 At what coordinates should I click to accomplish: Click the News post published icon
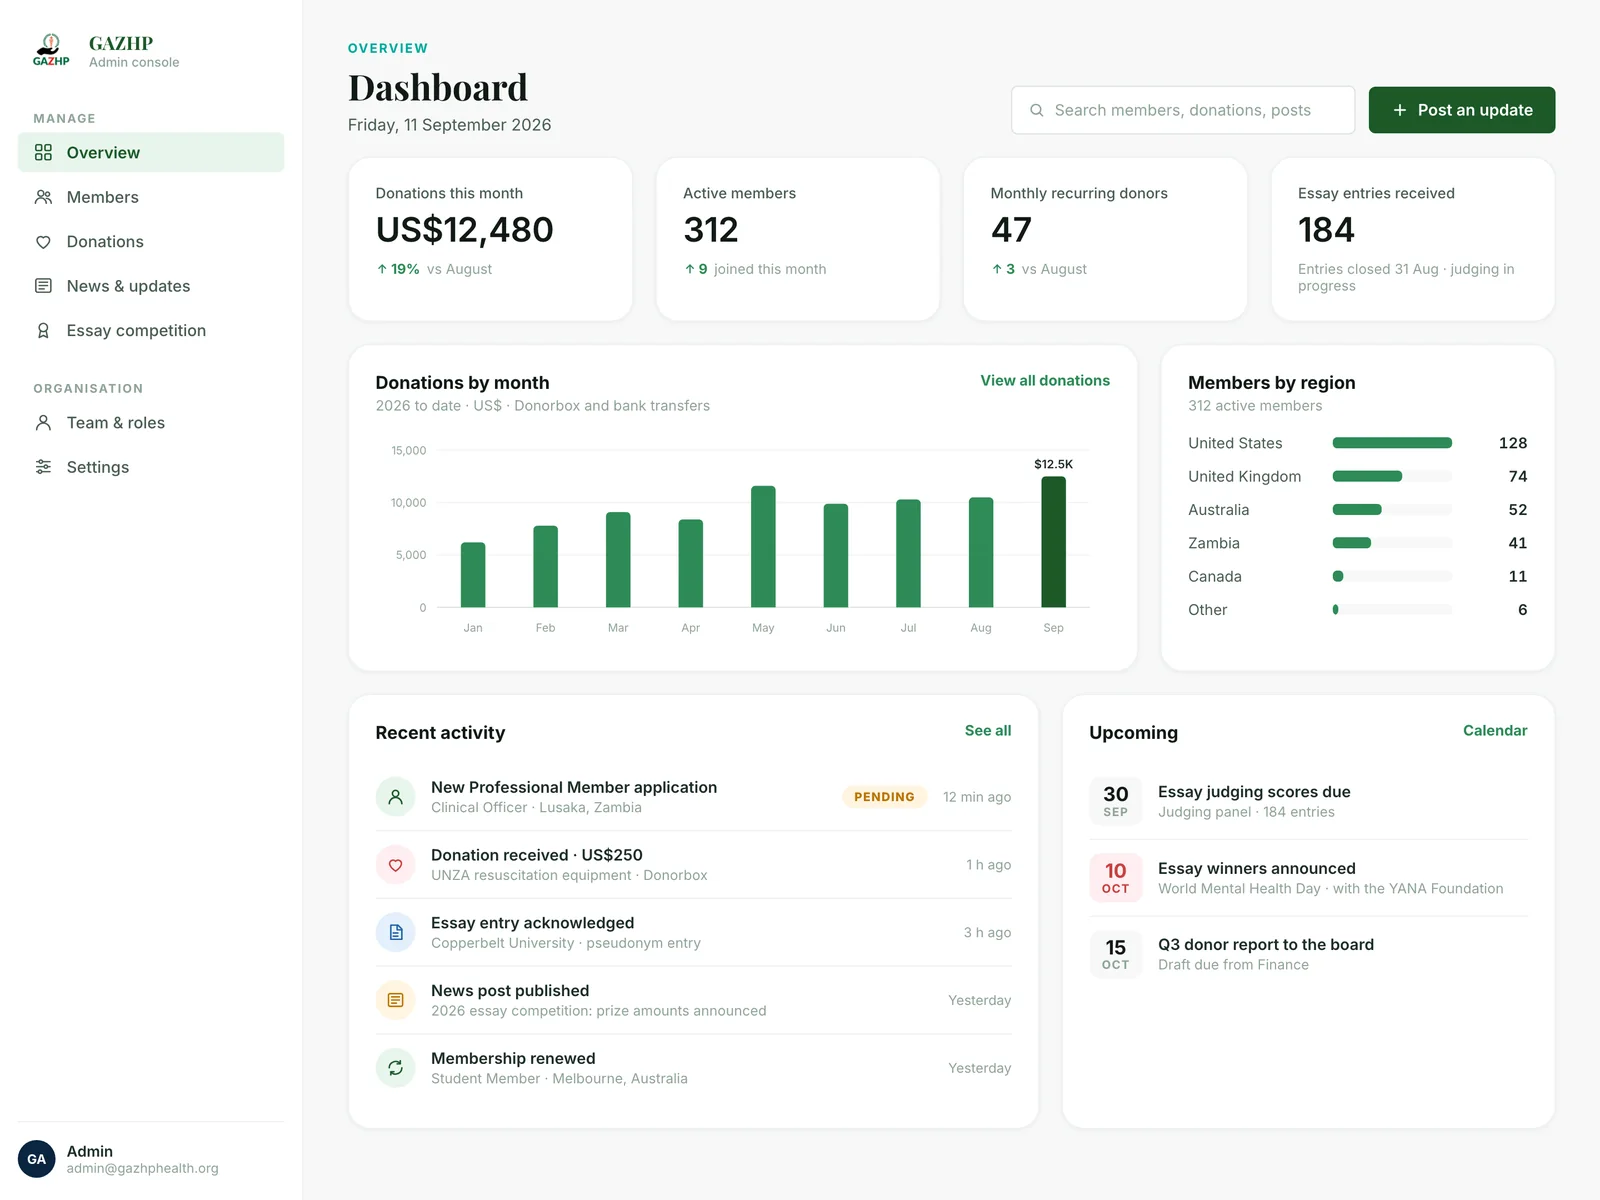pos(396,1000)
